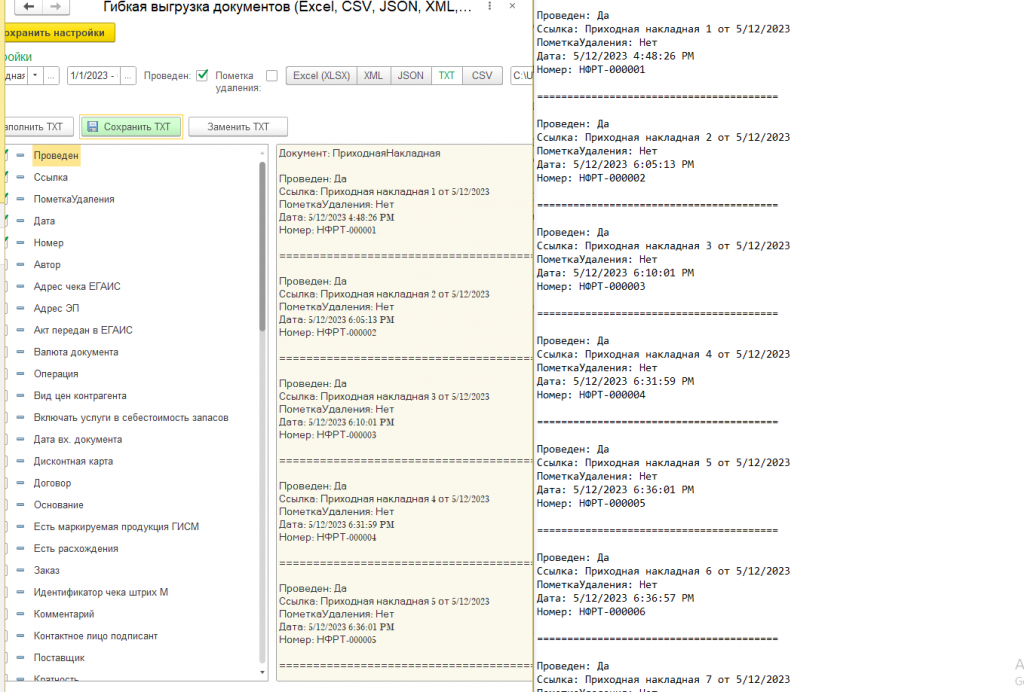The width and height of the screenshot is (1024, 692).
Task: Open the three-dot more actions menu
Action: click(x=490, y=7)
